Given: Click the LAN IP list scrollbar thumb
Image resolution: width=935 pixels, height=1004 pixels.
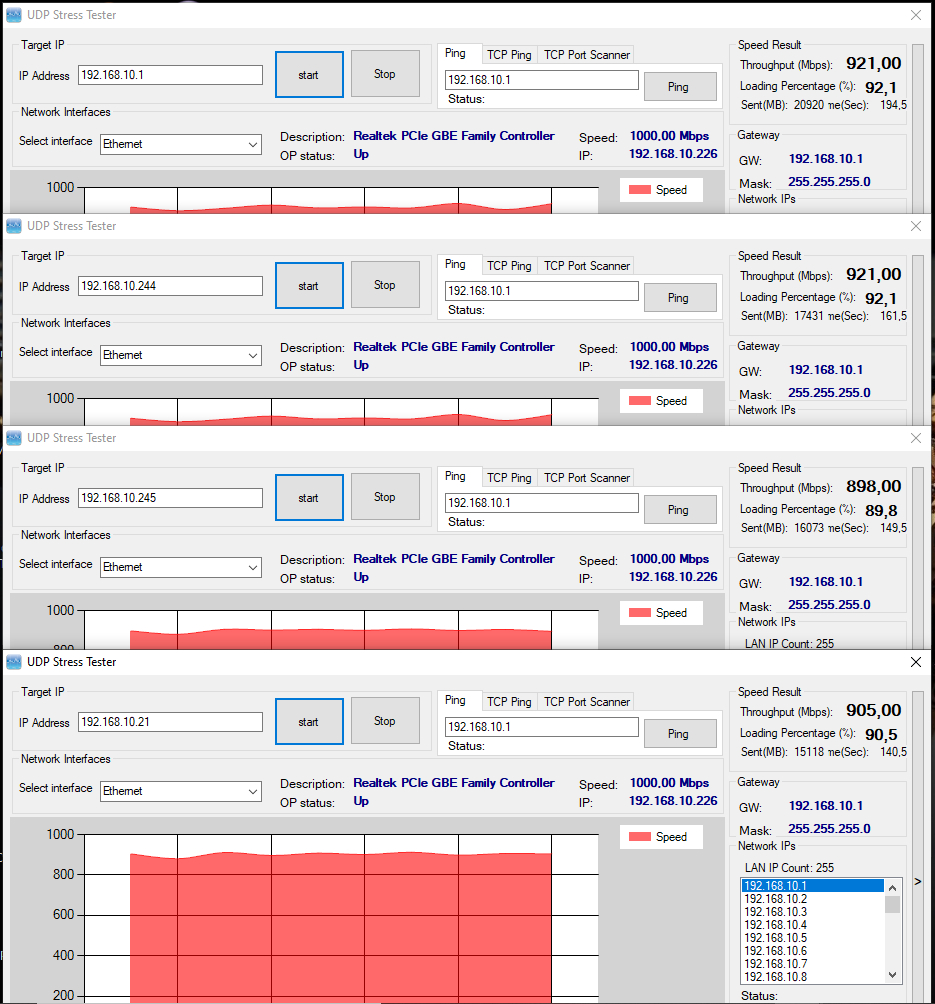Looking at the screenshot, I should [892, 904].
